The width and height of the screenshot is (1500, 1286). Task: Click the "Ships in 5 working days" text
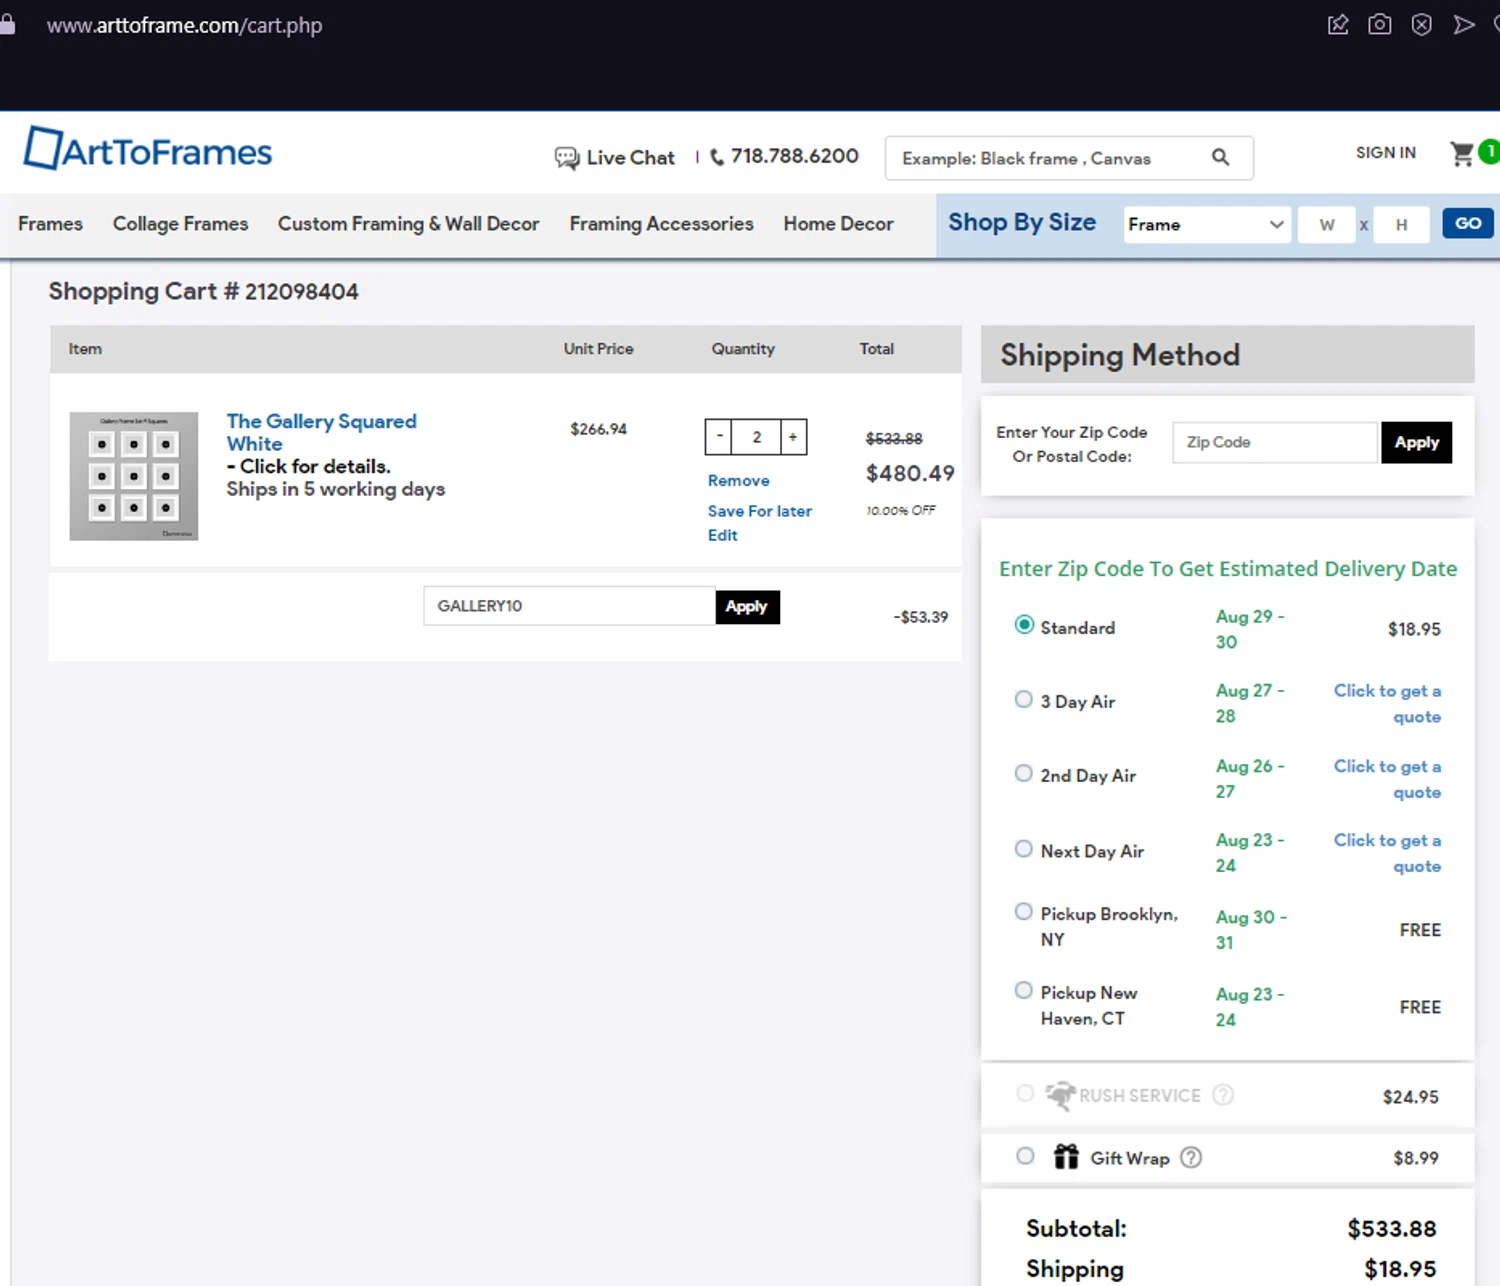point(335,489)
